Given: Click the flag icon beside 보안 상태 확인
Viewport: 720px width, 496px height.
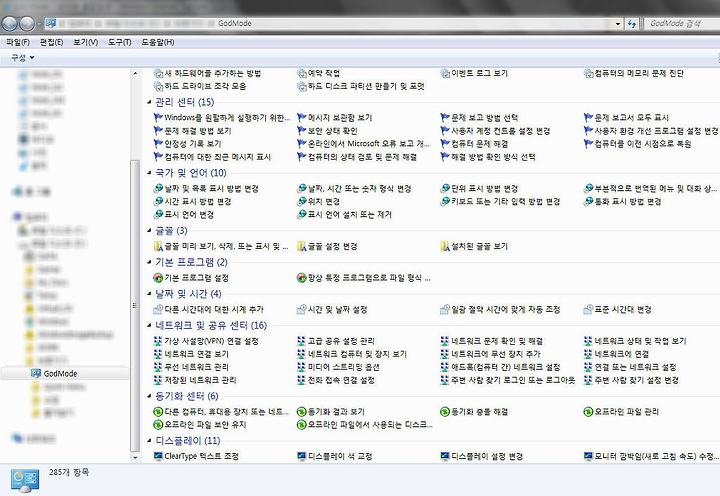Looking at the screenshot, I should tap(301, 130).
